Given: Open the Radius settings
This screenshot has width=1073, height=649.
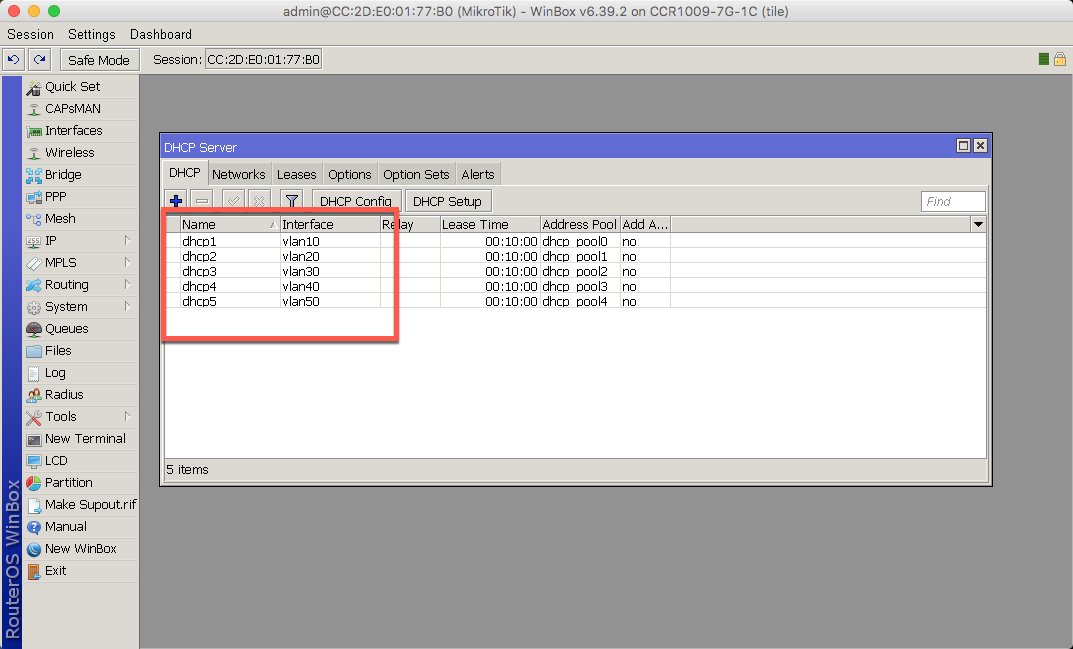Looking at the screenshot, I should [81, 394].
